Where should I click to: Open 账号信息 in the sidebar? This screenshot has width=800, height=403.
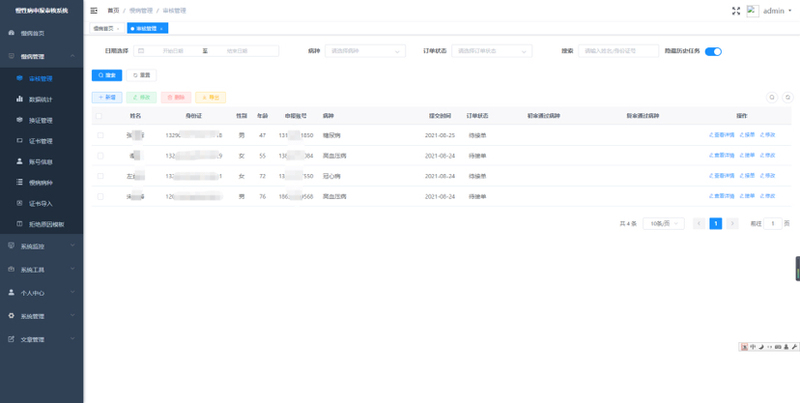pyautogui.click(x=40, y=162)
